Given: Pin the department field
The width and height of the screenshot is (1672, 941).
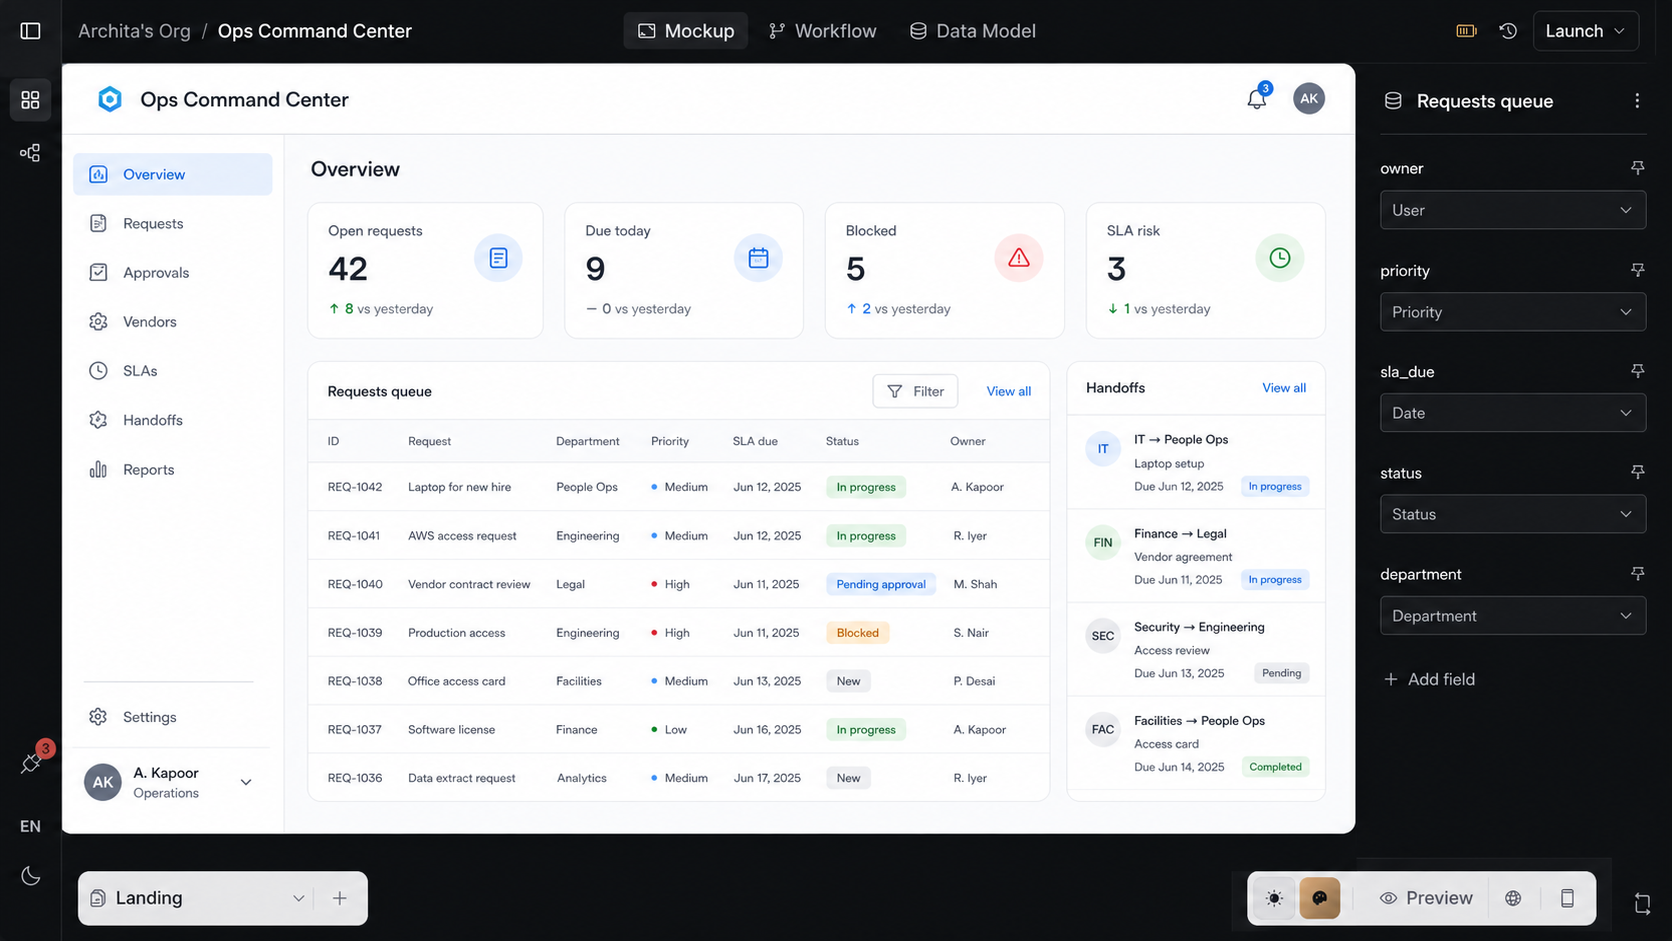Looking at the screenshot, I should pyautogui.click(x=1637, y=574).
